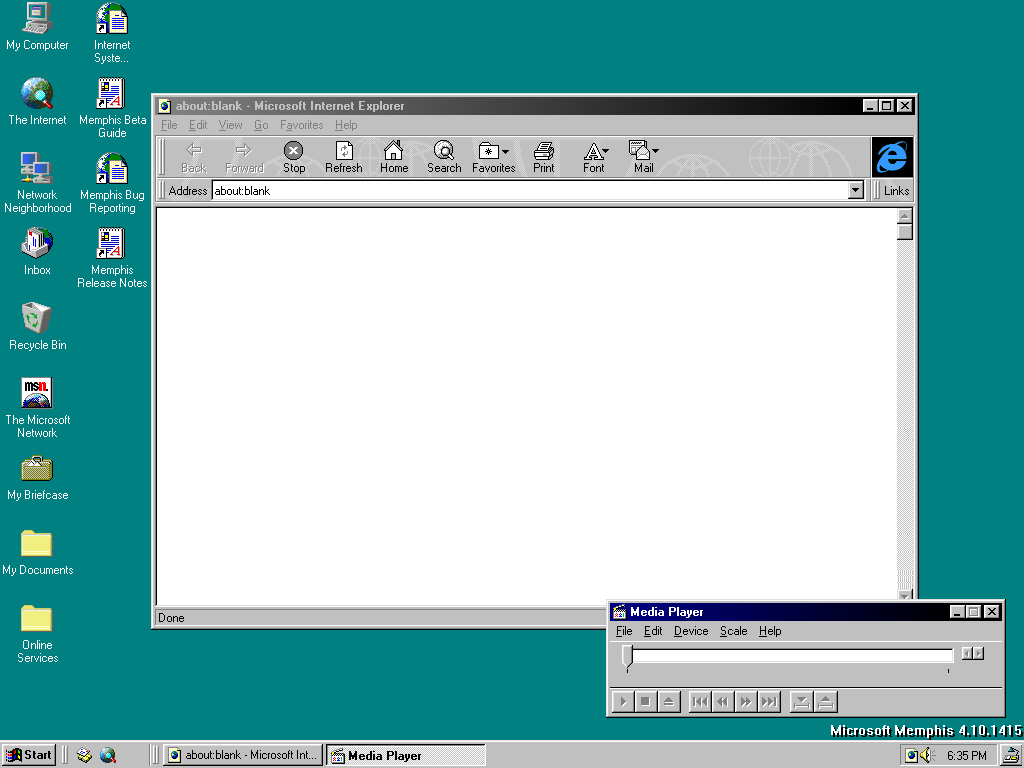Click the Media Player seek slider track
This screenshot has height=768, width=1024.
[x=790, y=656]
